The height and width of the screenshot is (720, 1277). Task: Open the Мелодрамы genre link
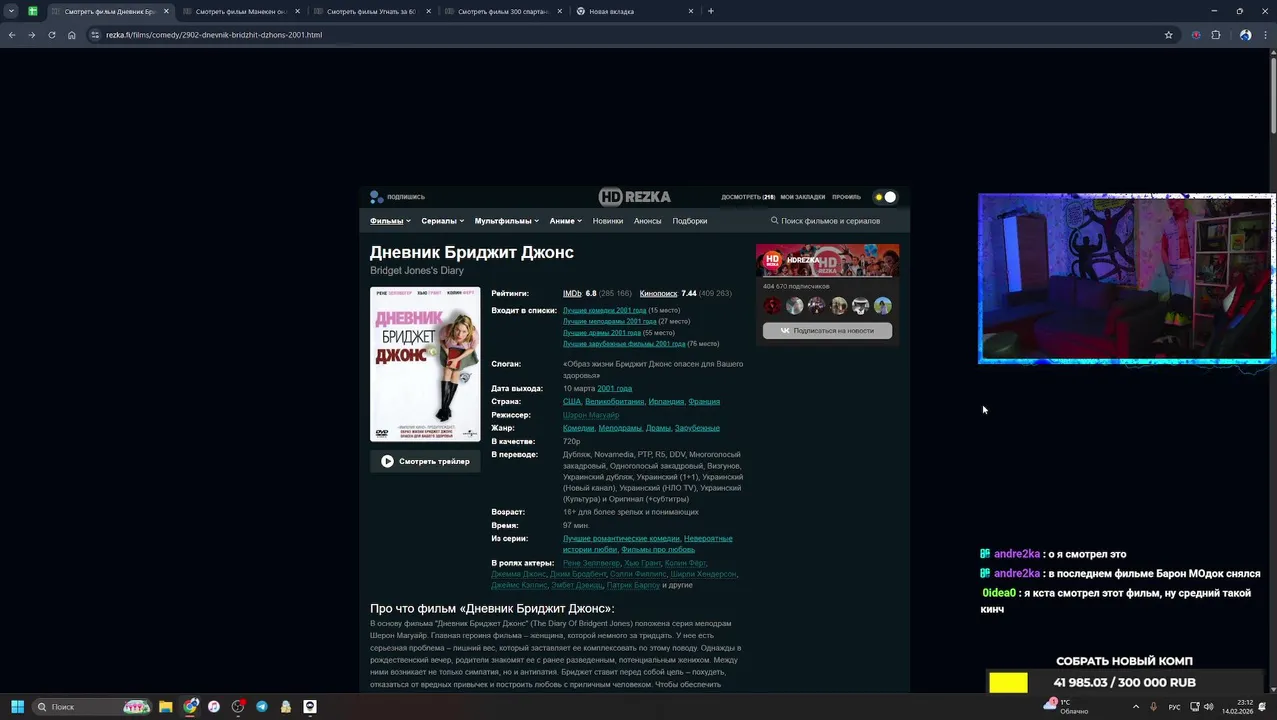620,428
